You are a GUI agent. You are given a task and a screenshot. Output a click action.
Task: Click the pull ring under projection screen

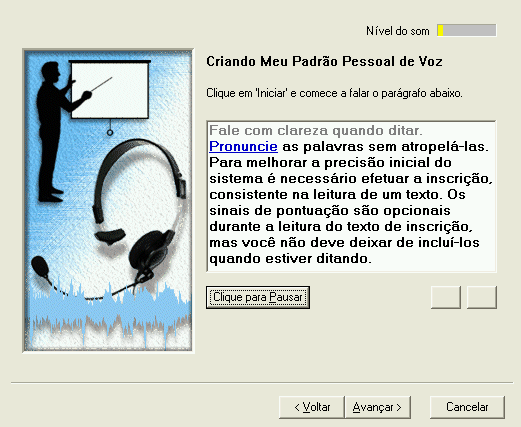pyautogui.click(x=110, y=132)
